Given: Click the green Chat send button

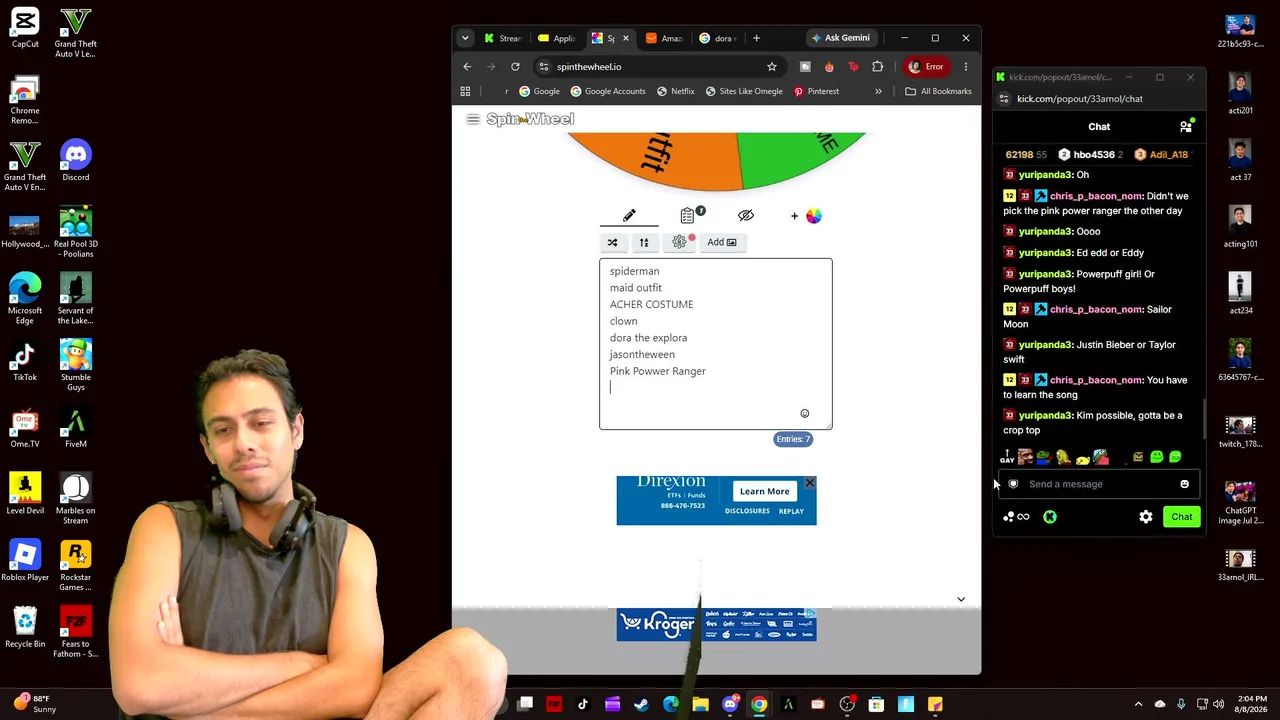Looking at the screenshot, I should (x=1182, y=517).
